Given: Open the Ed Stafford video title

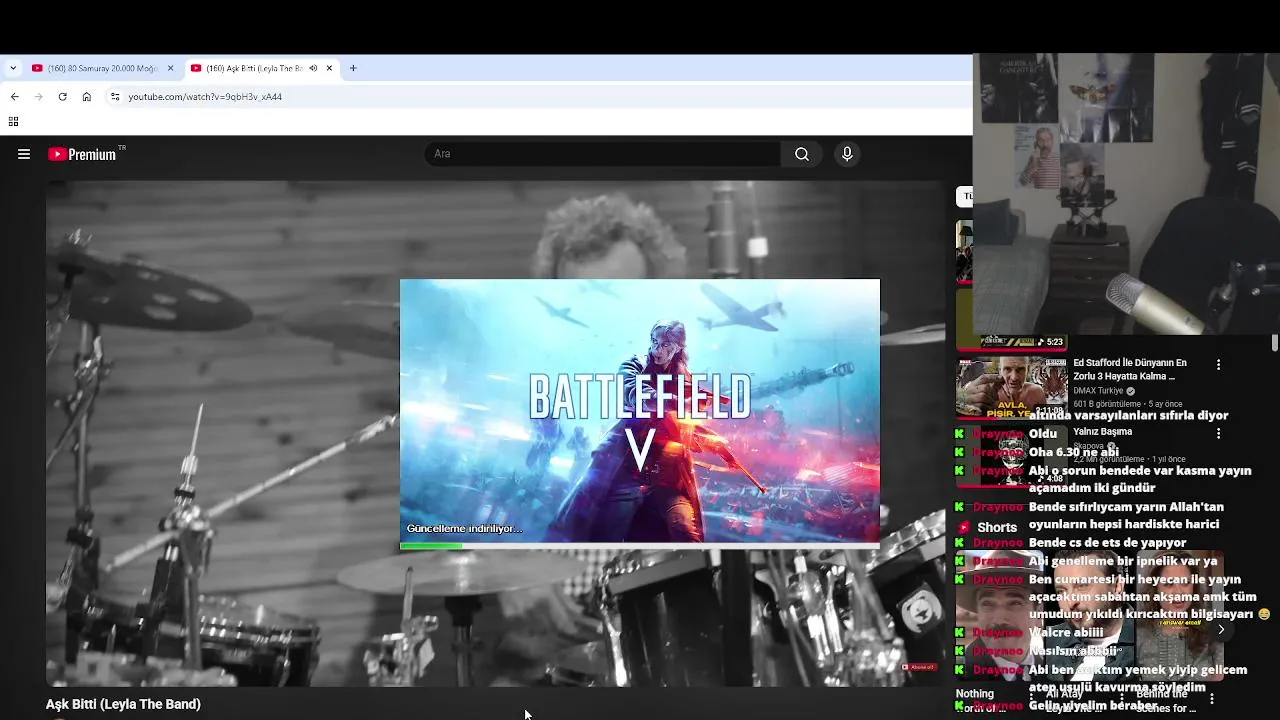Looking at the screenshot, I should tap(1130, 369).
